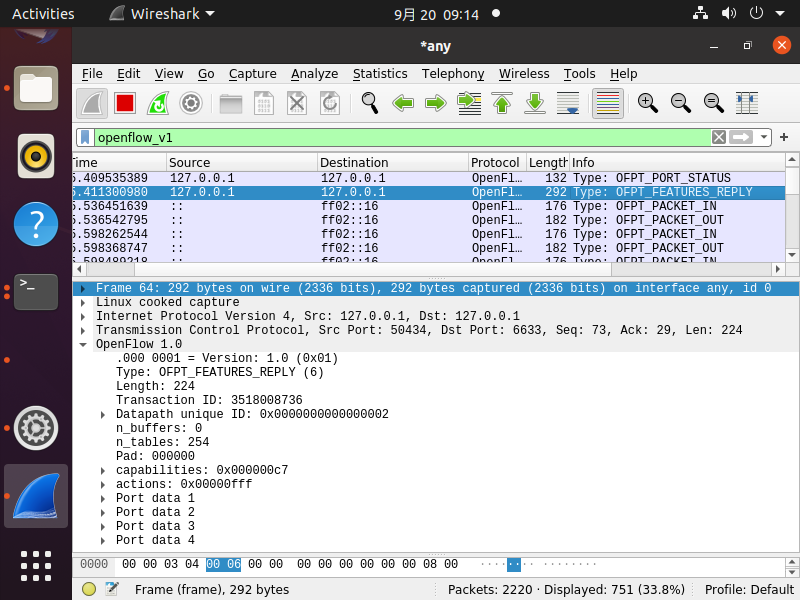Click the filter bookmark icon

click(85, 137)
